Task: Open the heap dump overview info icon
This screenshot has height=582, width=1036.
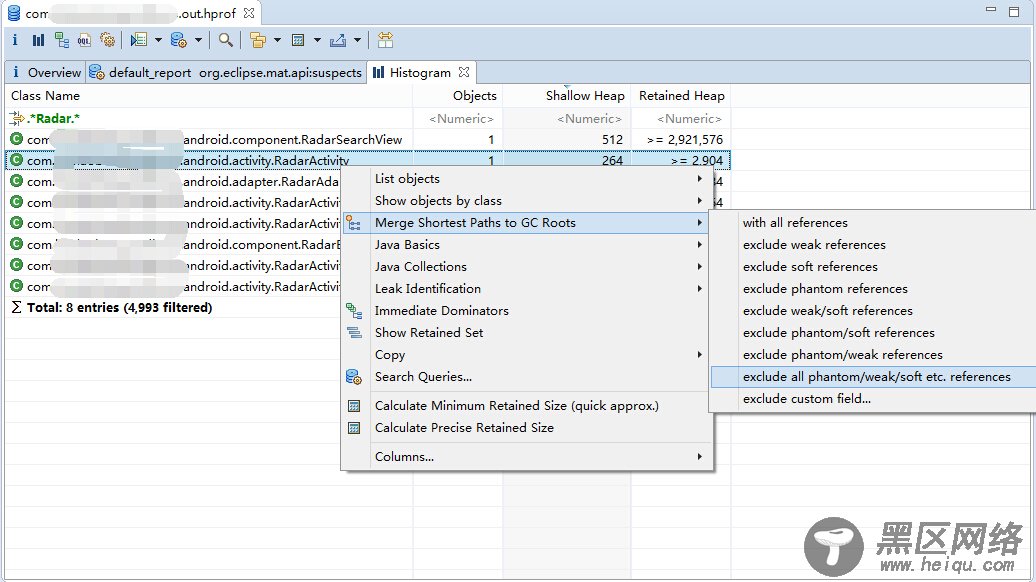Action: pyautogui.click(x=15, y=40)
